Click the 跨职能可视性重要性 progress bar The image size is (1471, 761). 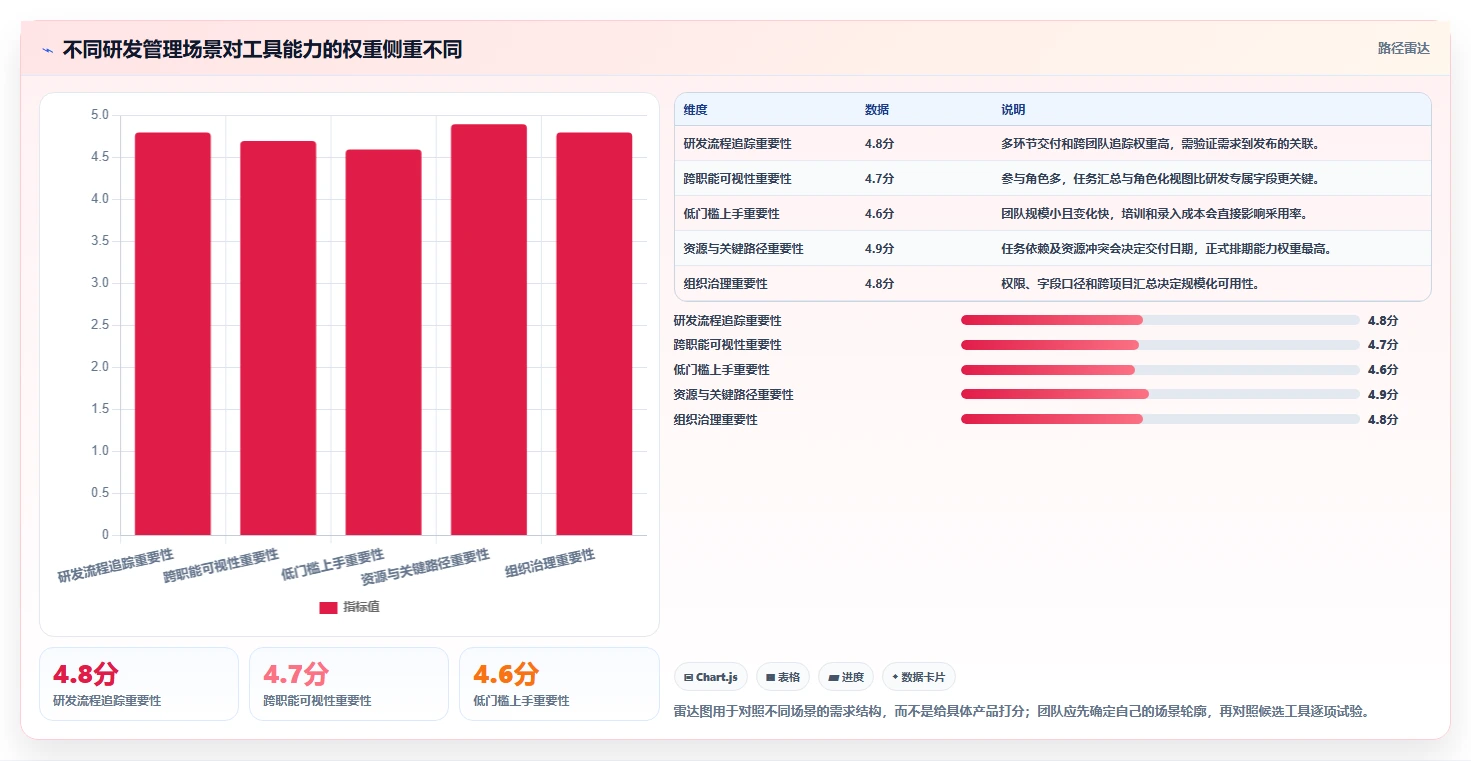pyautogui.click(x=1160, y=345)
